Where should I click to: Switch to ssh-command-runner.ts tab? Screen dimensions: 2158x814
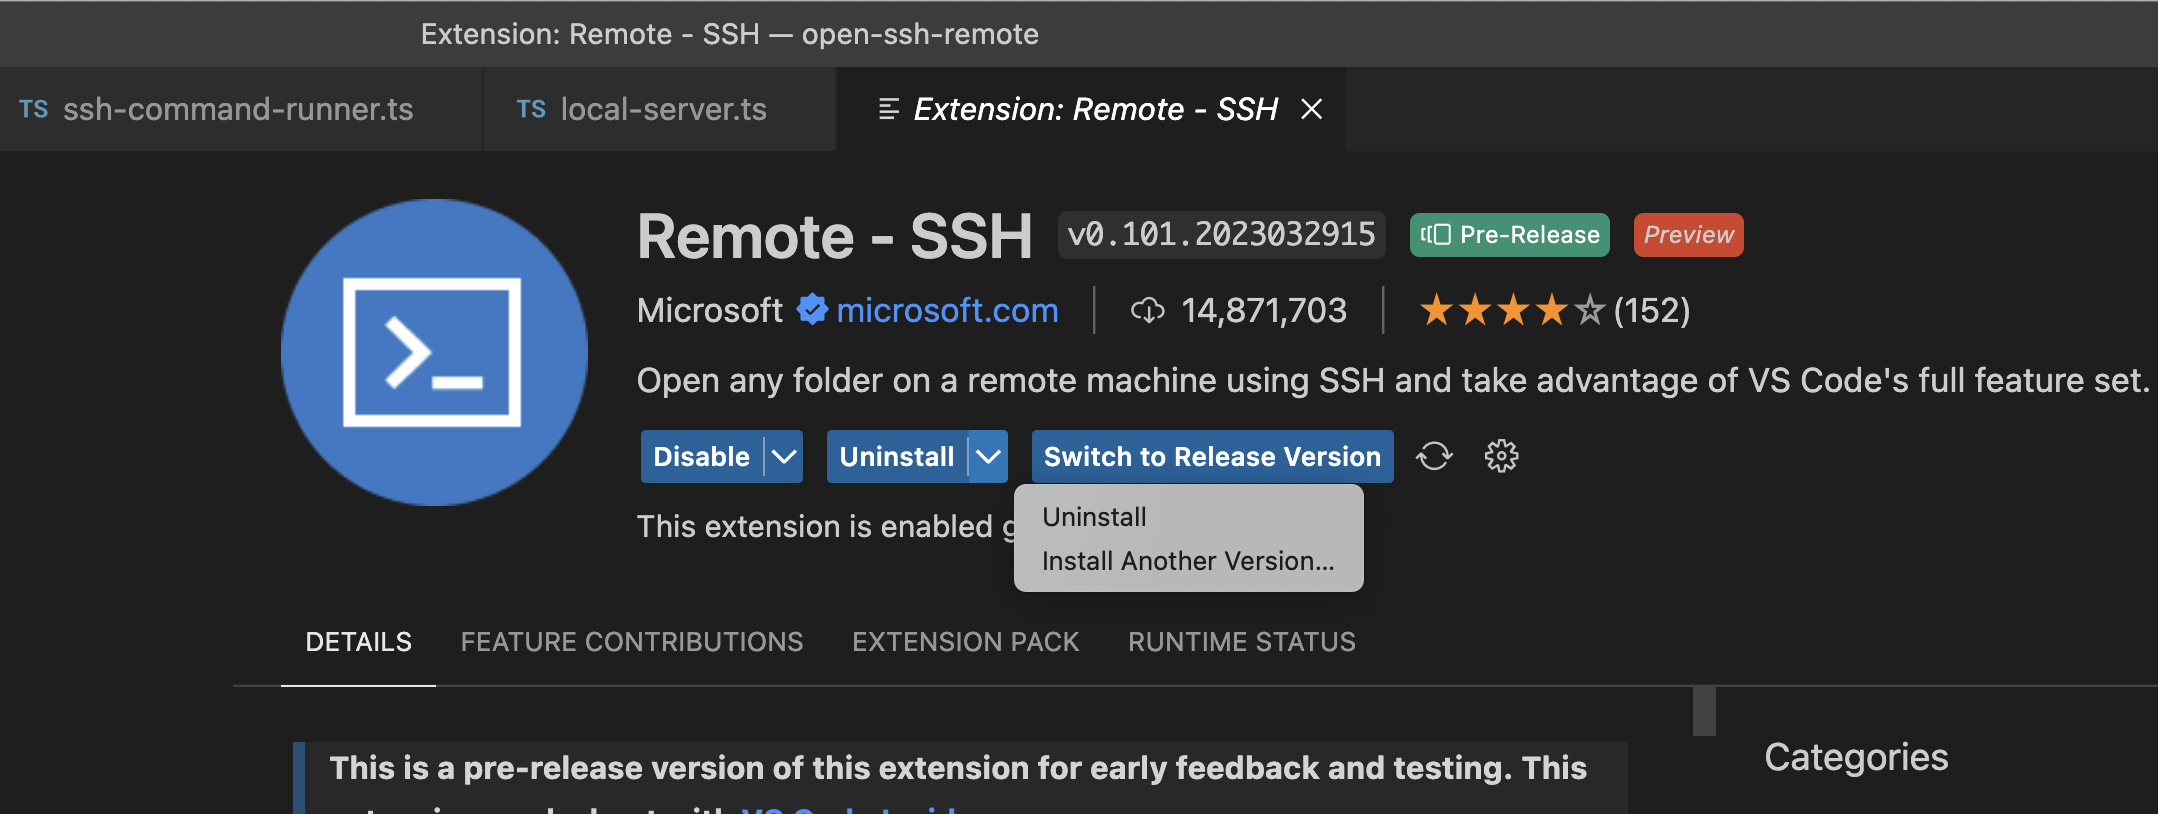tap(237, 109)
